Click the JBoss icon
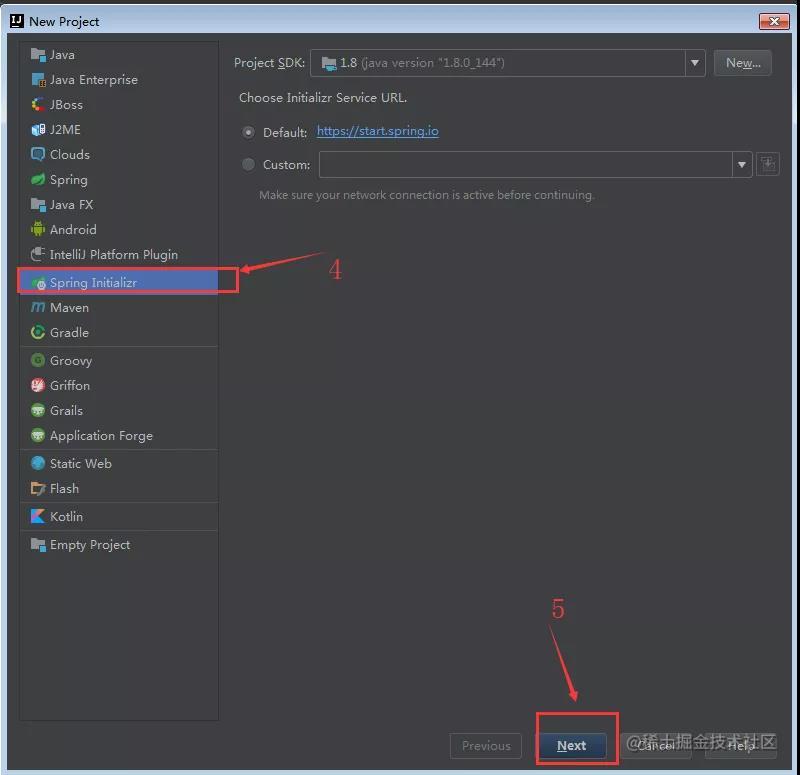Viewport: 800px width, 775px height. (38, 105)
